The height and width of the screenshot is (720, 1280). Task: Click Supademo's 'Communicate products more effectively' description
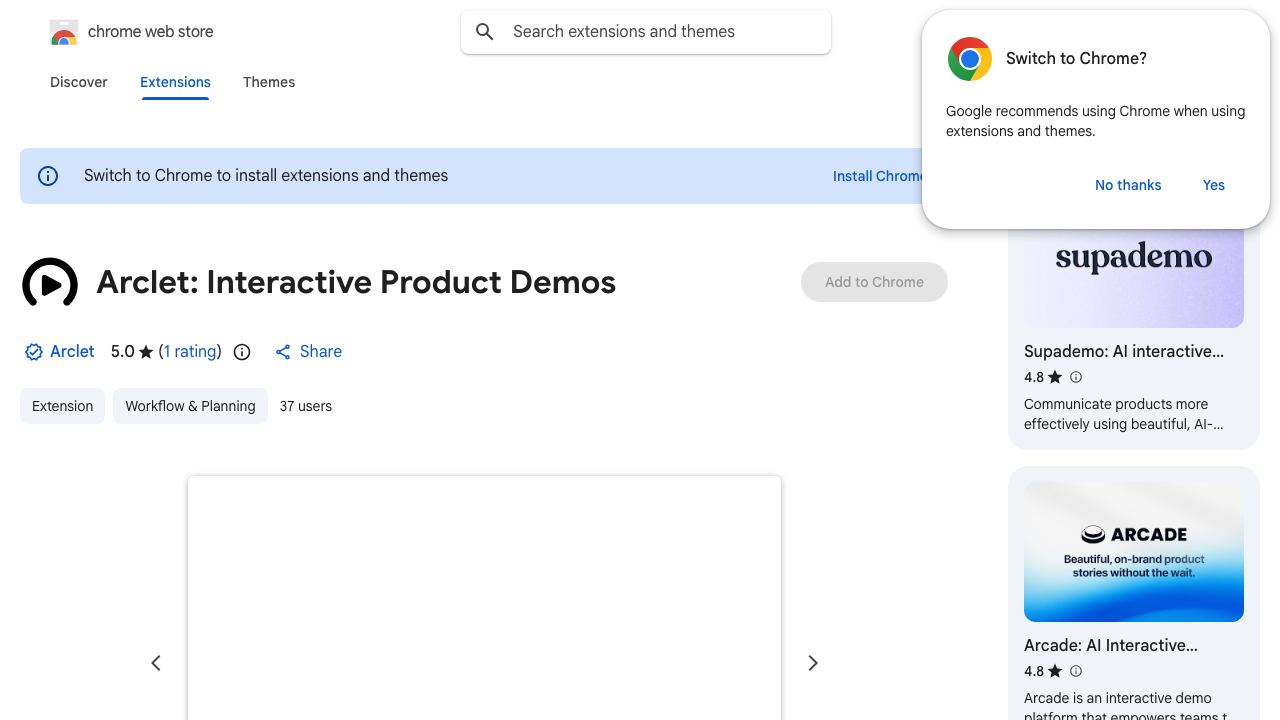[1124, 414]
